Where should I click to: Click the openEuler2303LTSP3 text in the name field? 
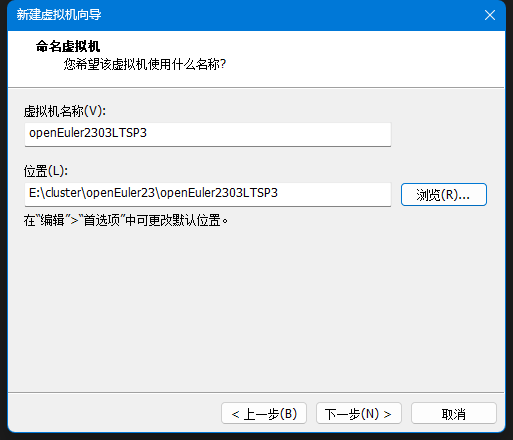click(88, 133)
